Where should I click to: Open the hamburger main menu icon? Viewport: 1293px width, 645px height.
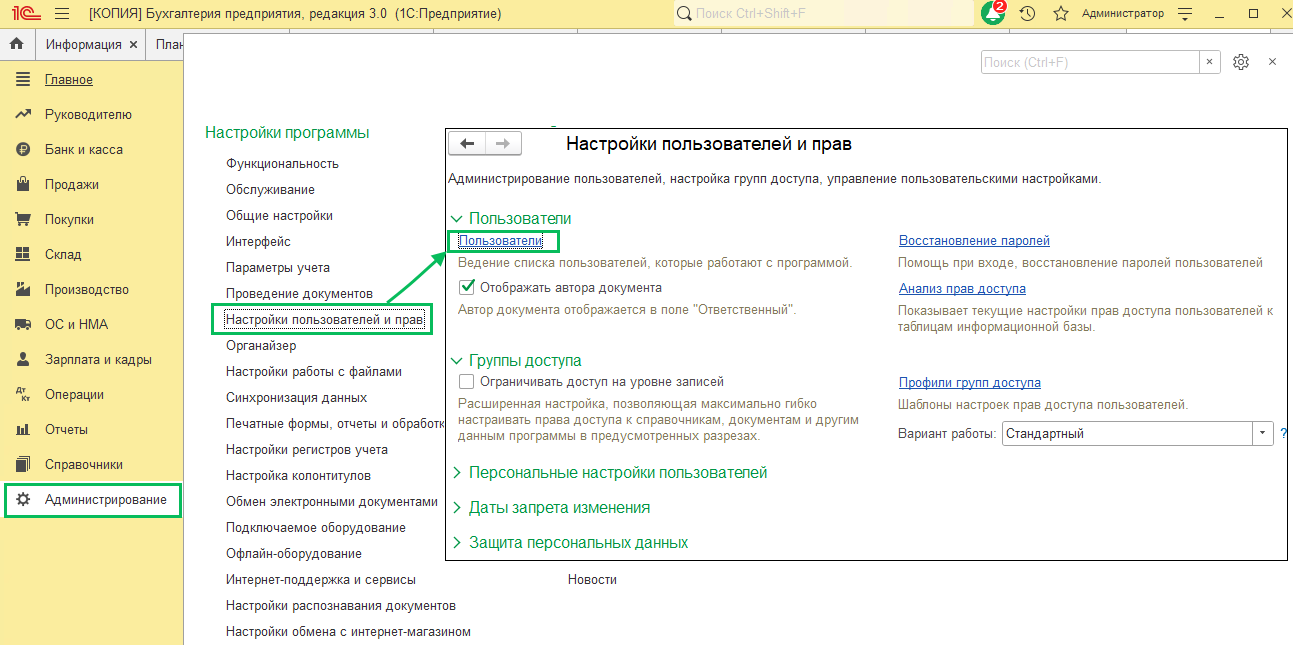coord(61,14)
